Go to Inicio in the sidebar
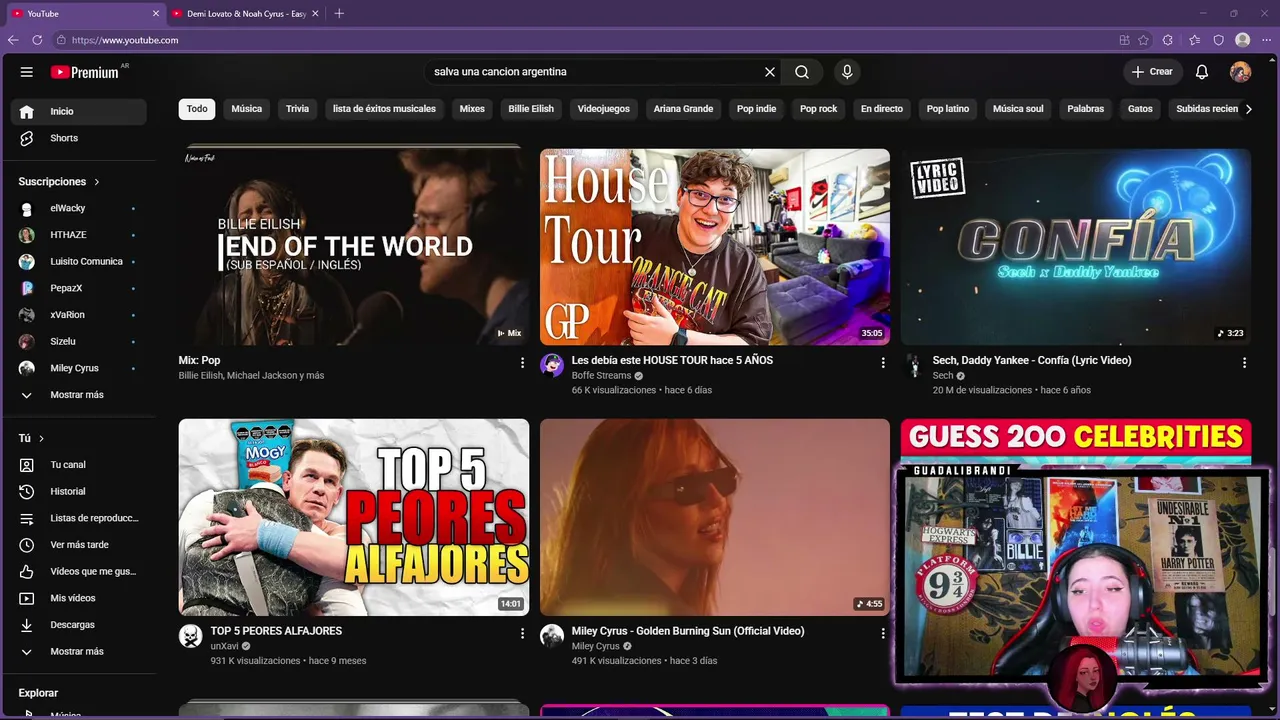Screen dimensions: 1280x720 (78, 111)
